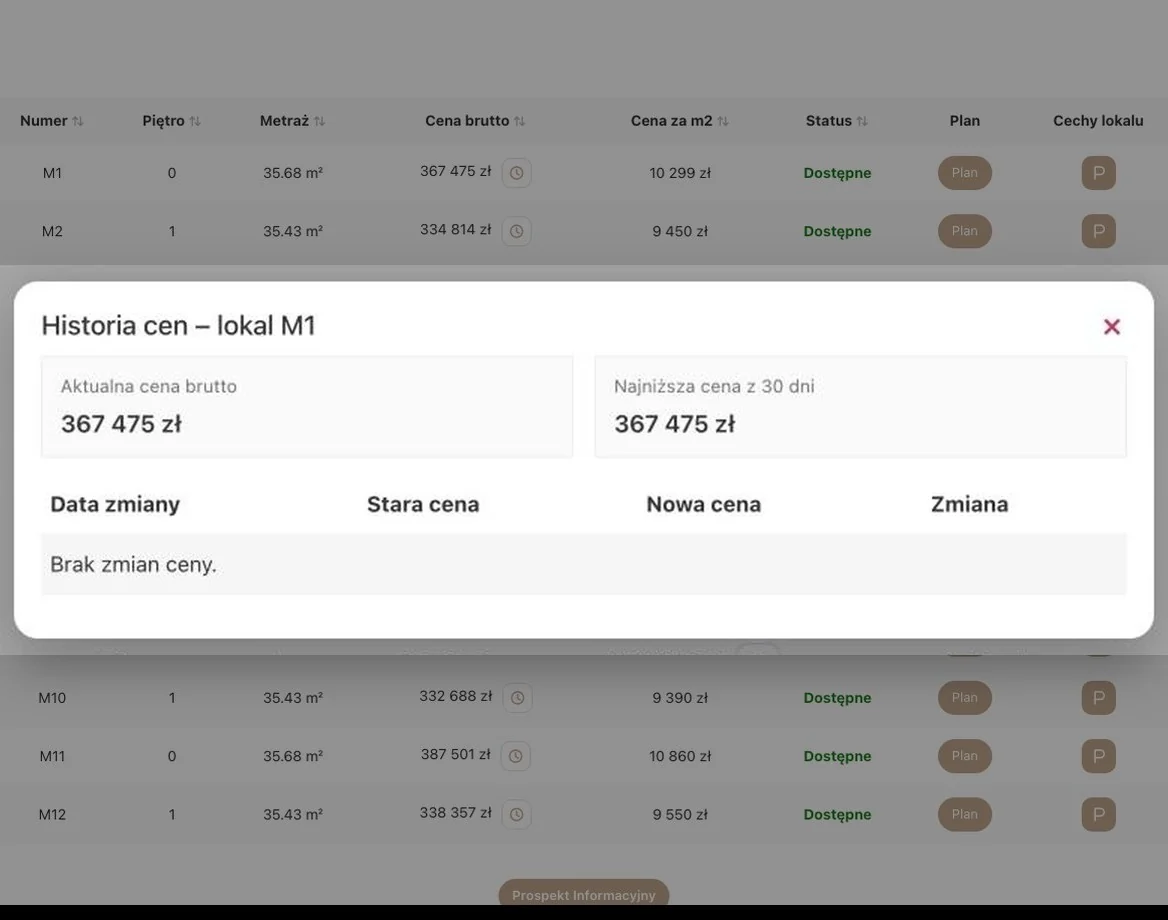1168x920 pixels.
Task: Click the 'Zmiana' column header
Action: (969, 504)
